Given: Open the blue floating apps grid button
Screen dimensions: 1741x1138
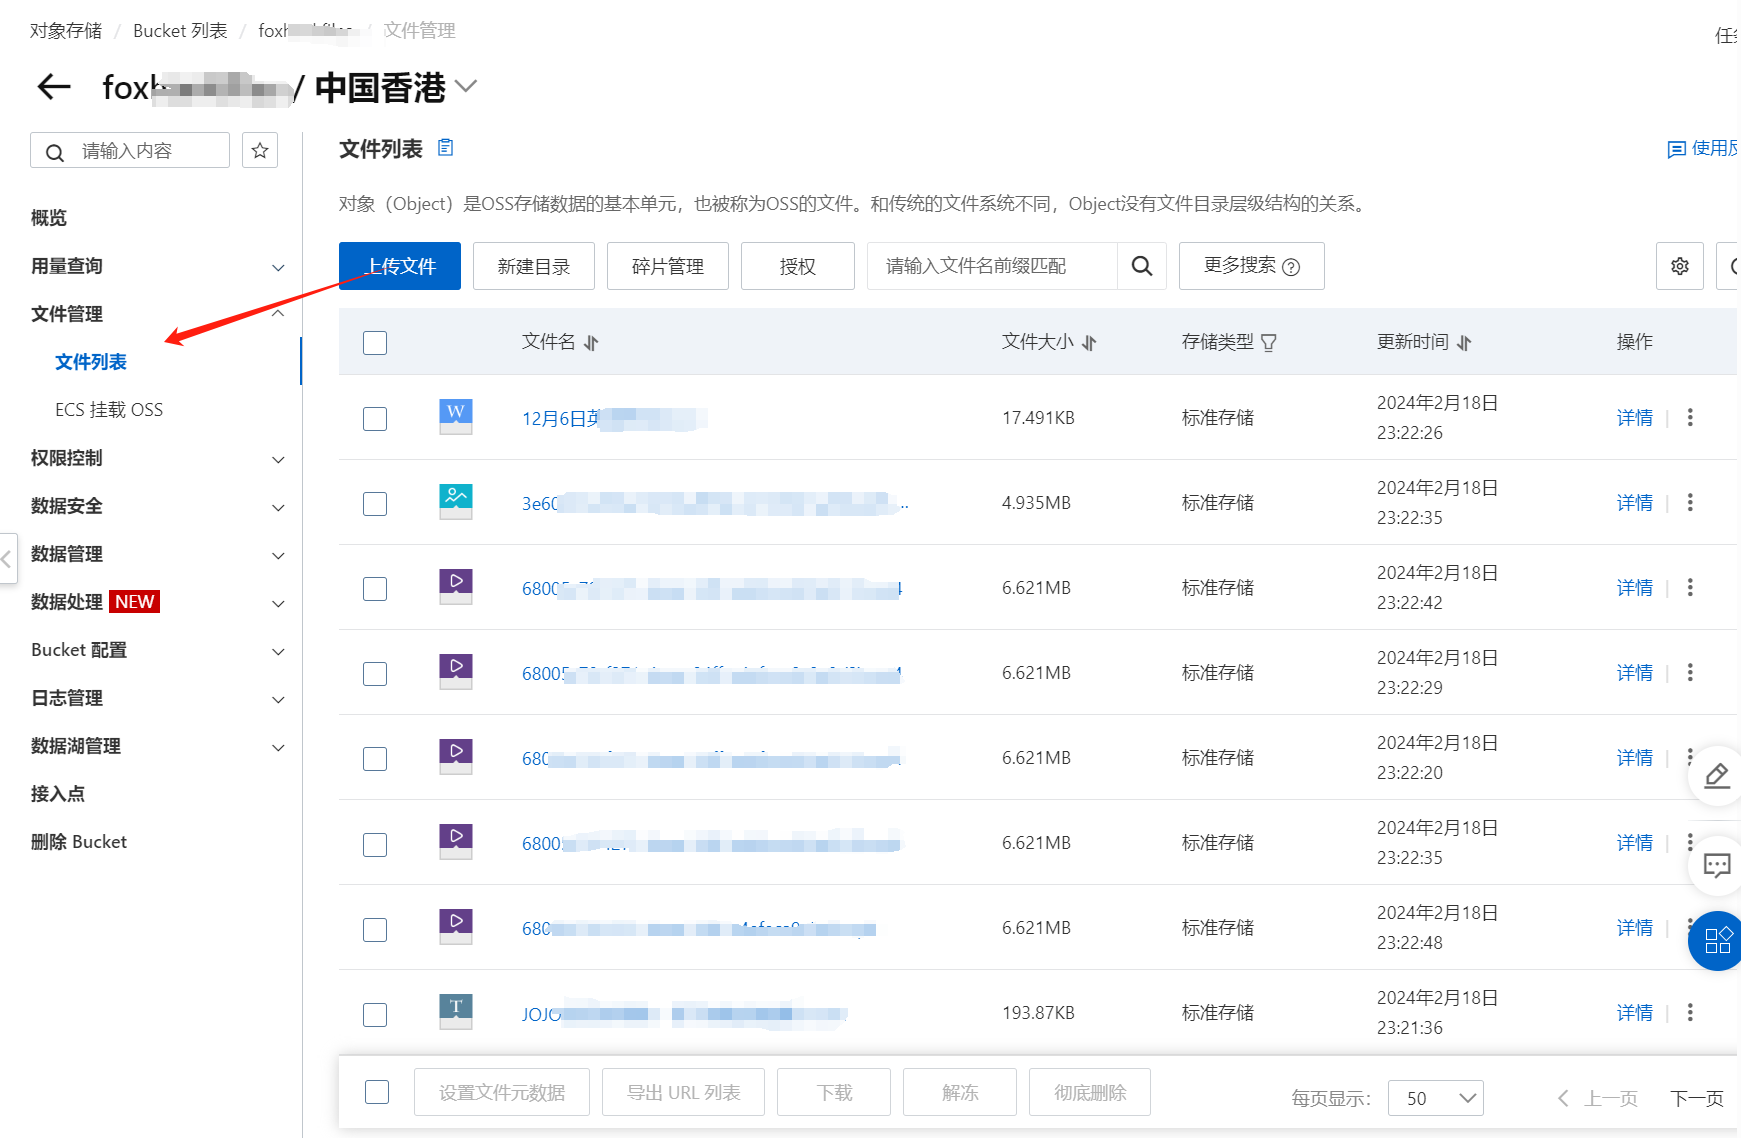Looking at the screenshot, I should (1716, 941).
